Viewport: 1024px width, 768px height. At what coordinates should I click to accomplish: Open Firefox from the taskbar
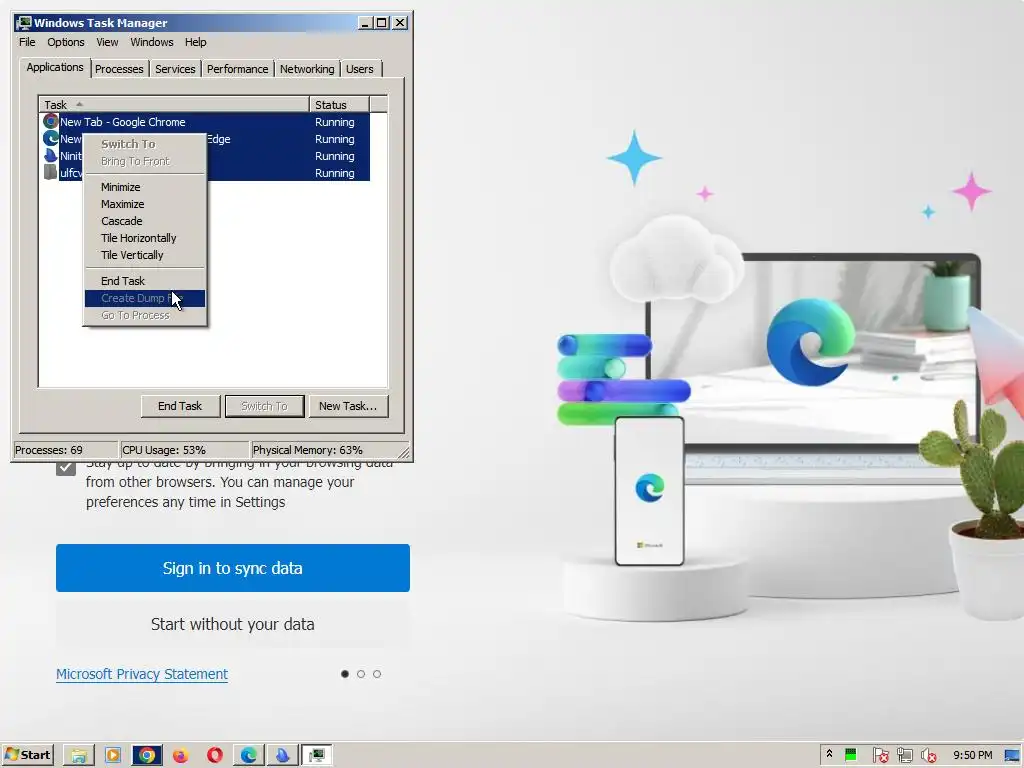181,755
